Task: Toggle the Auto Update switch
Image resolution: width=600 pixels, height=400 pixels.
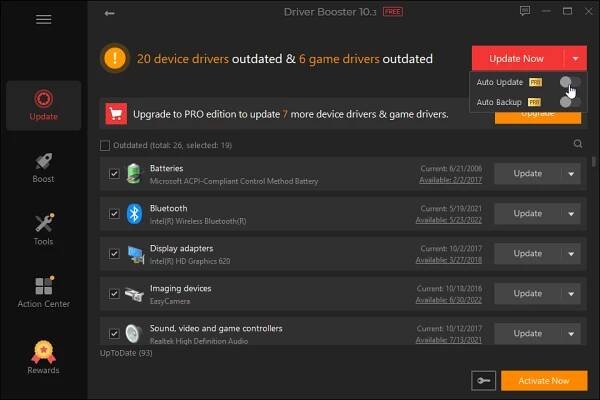Action: click(570, 83)
